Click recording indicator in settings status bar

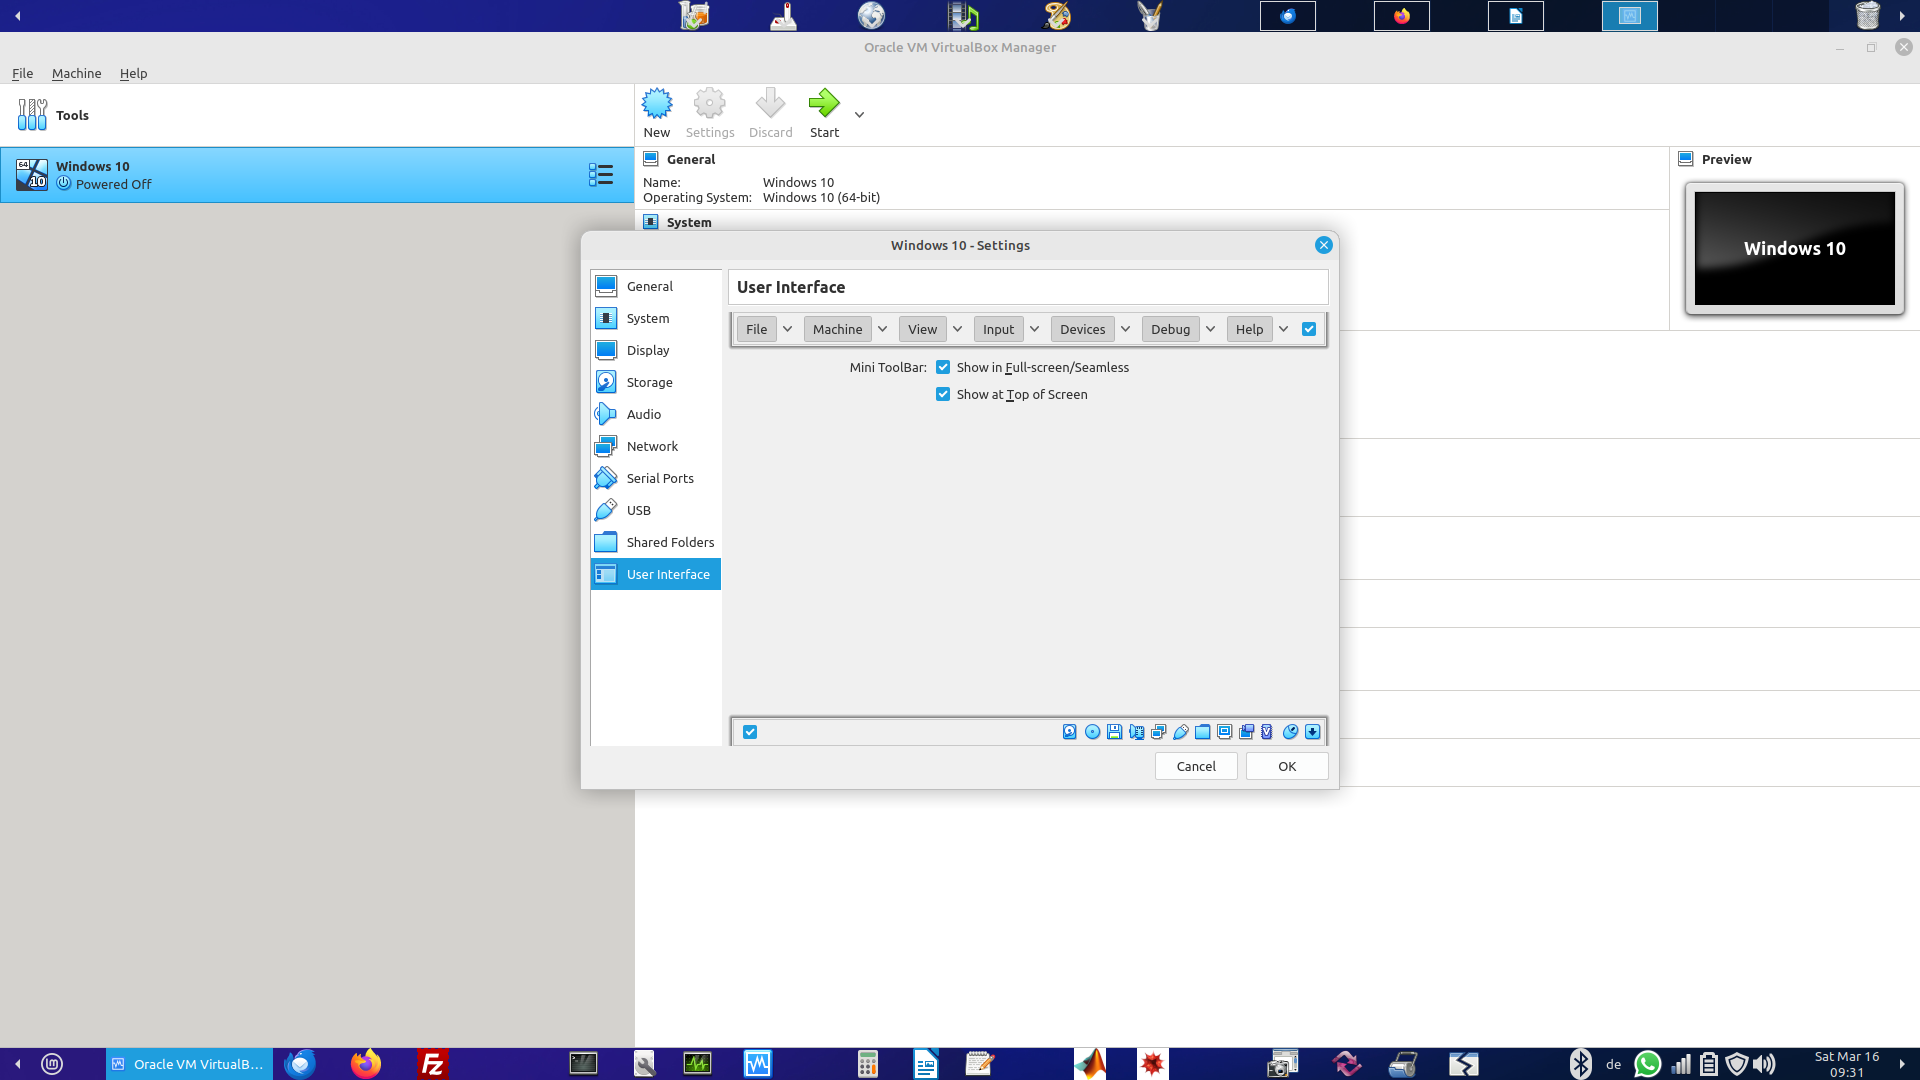1246,732
